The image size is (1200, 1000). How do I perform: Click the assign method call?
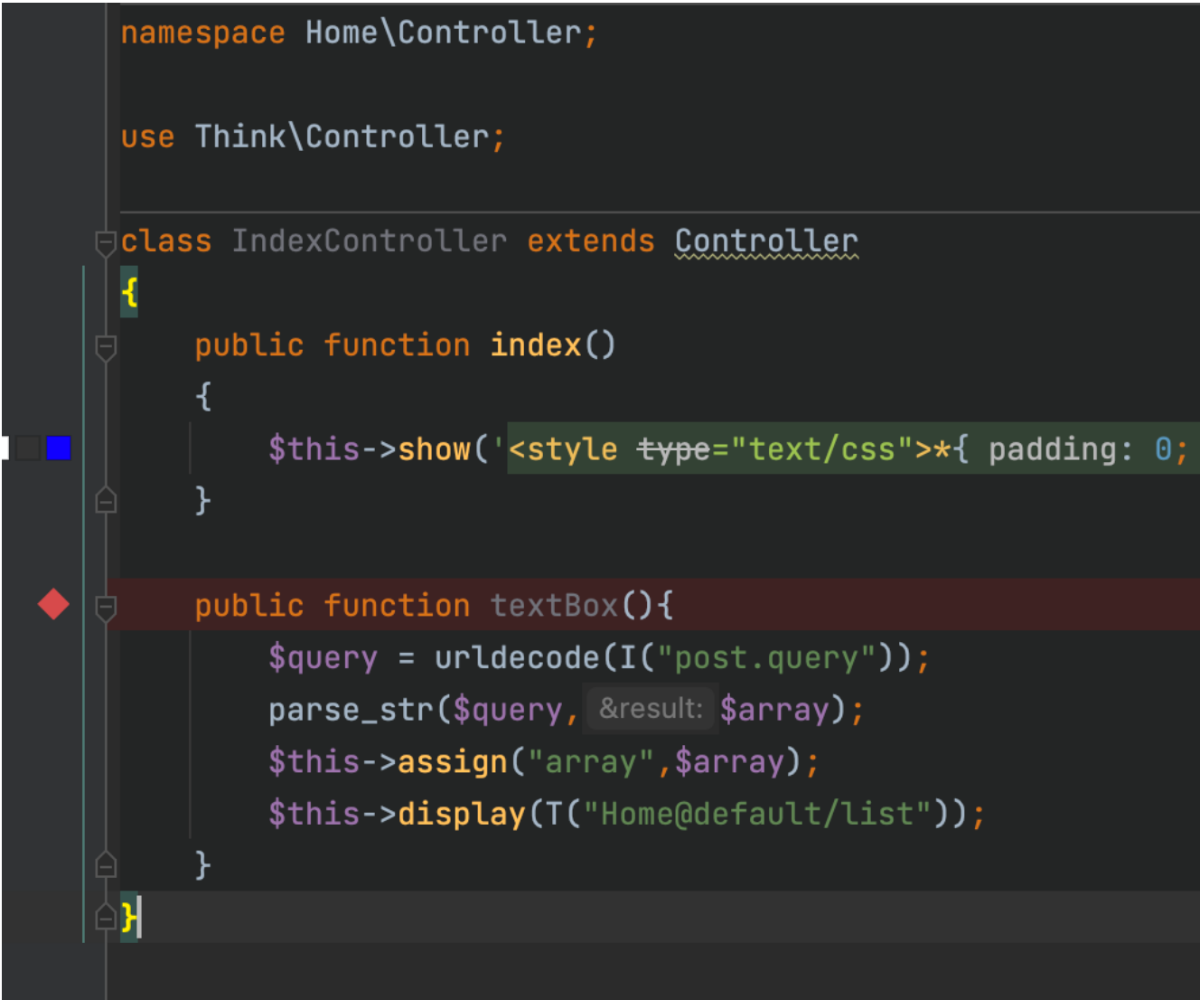[x=453, y=762]
